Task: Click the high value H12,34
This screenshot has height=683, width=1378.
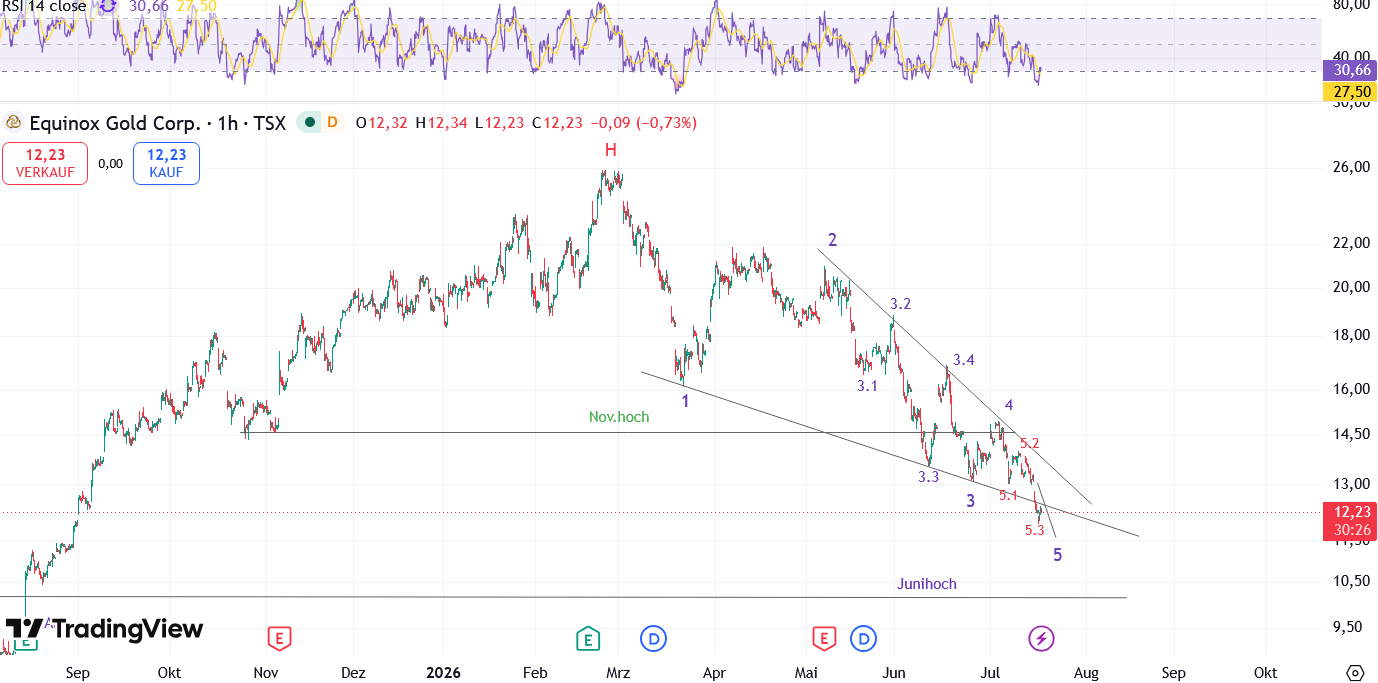Action: click(x=441, y=123)
